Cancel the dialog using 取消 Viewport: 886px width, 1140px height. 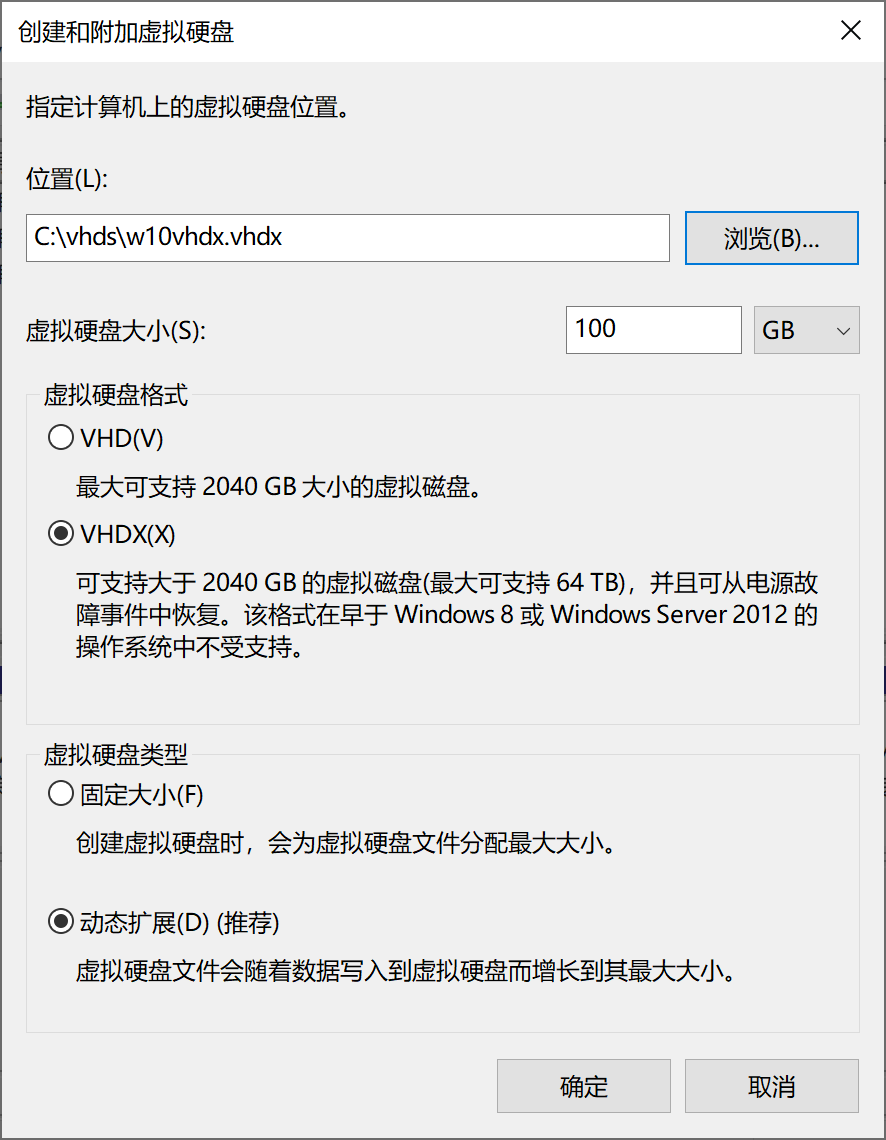coord(772,1085)
